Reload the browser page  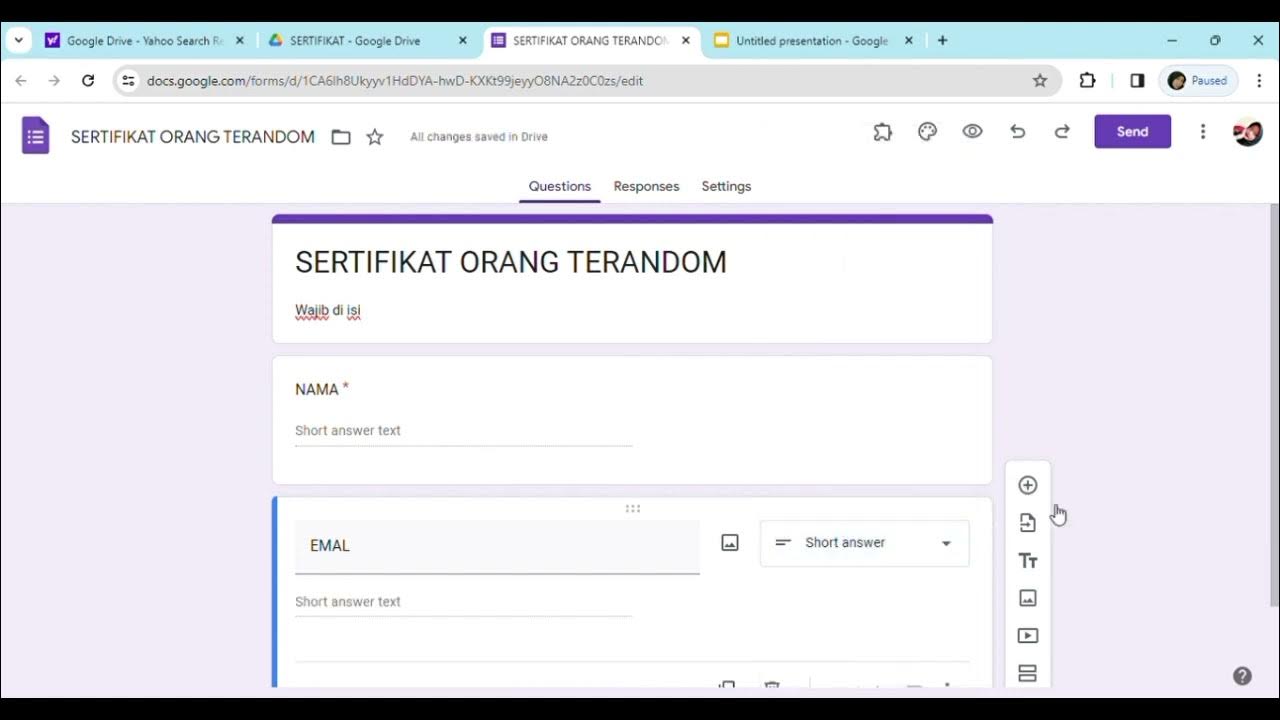click(88, 81)
